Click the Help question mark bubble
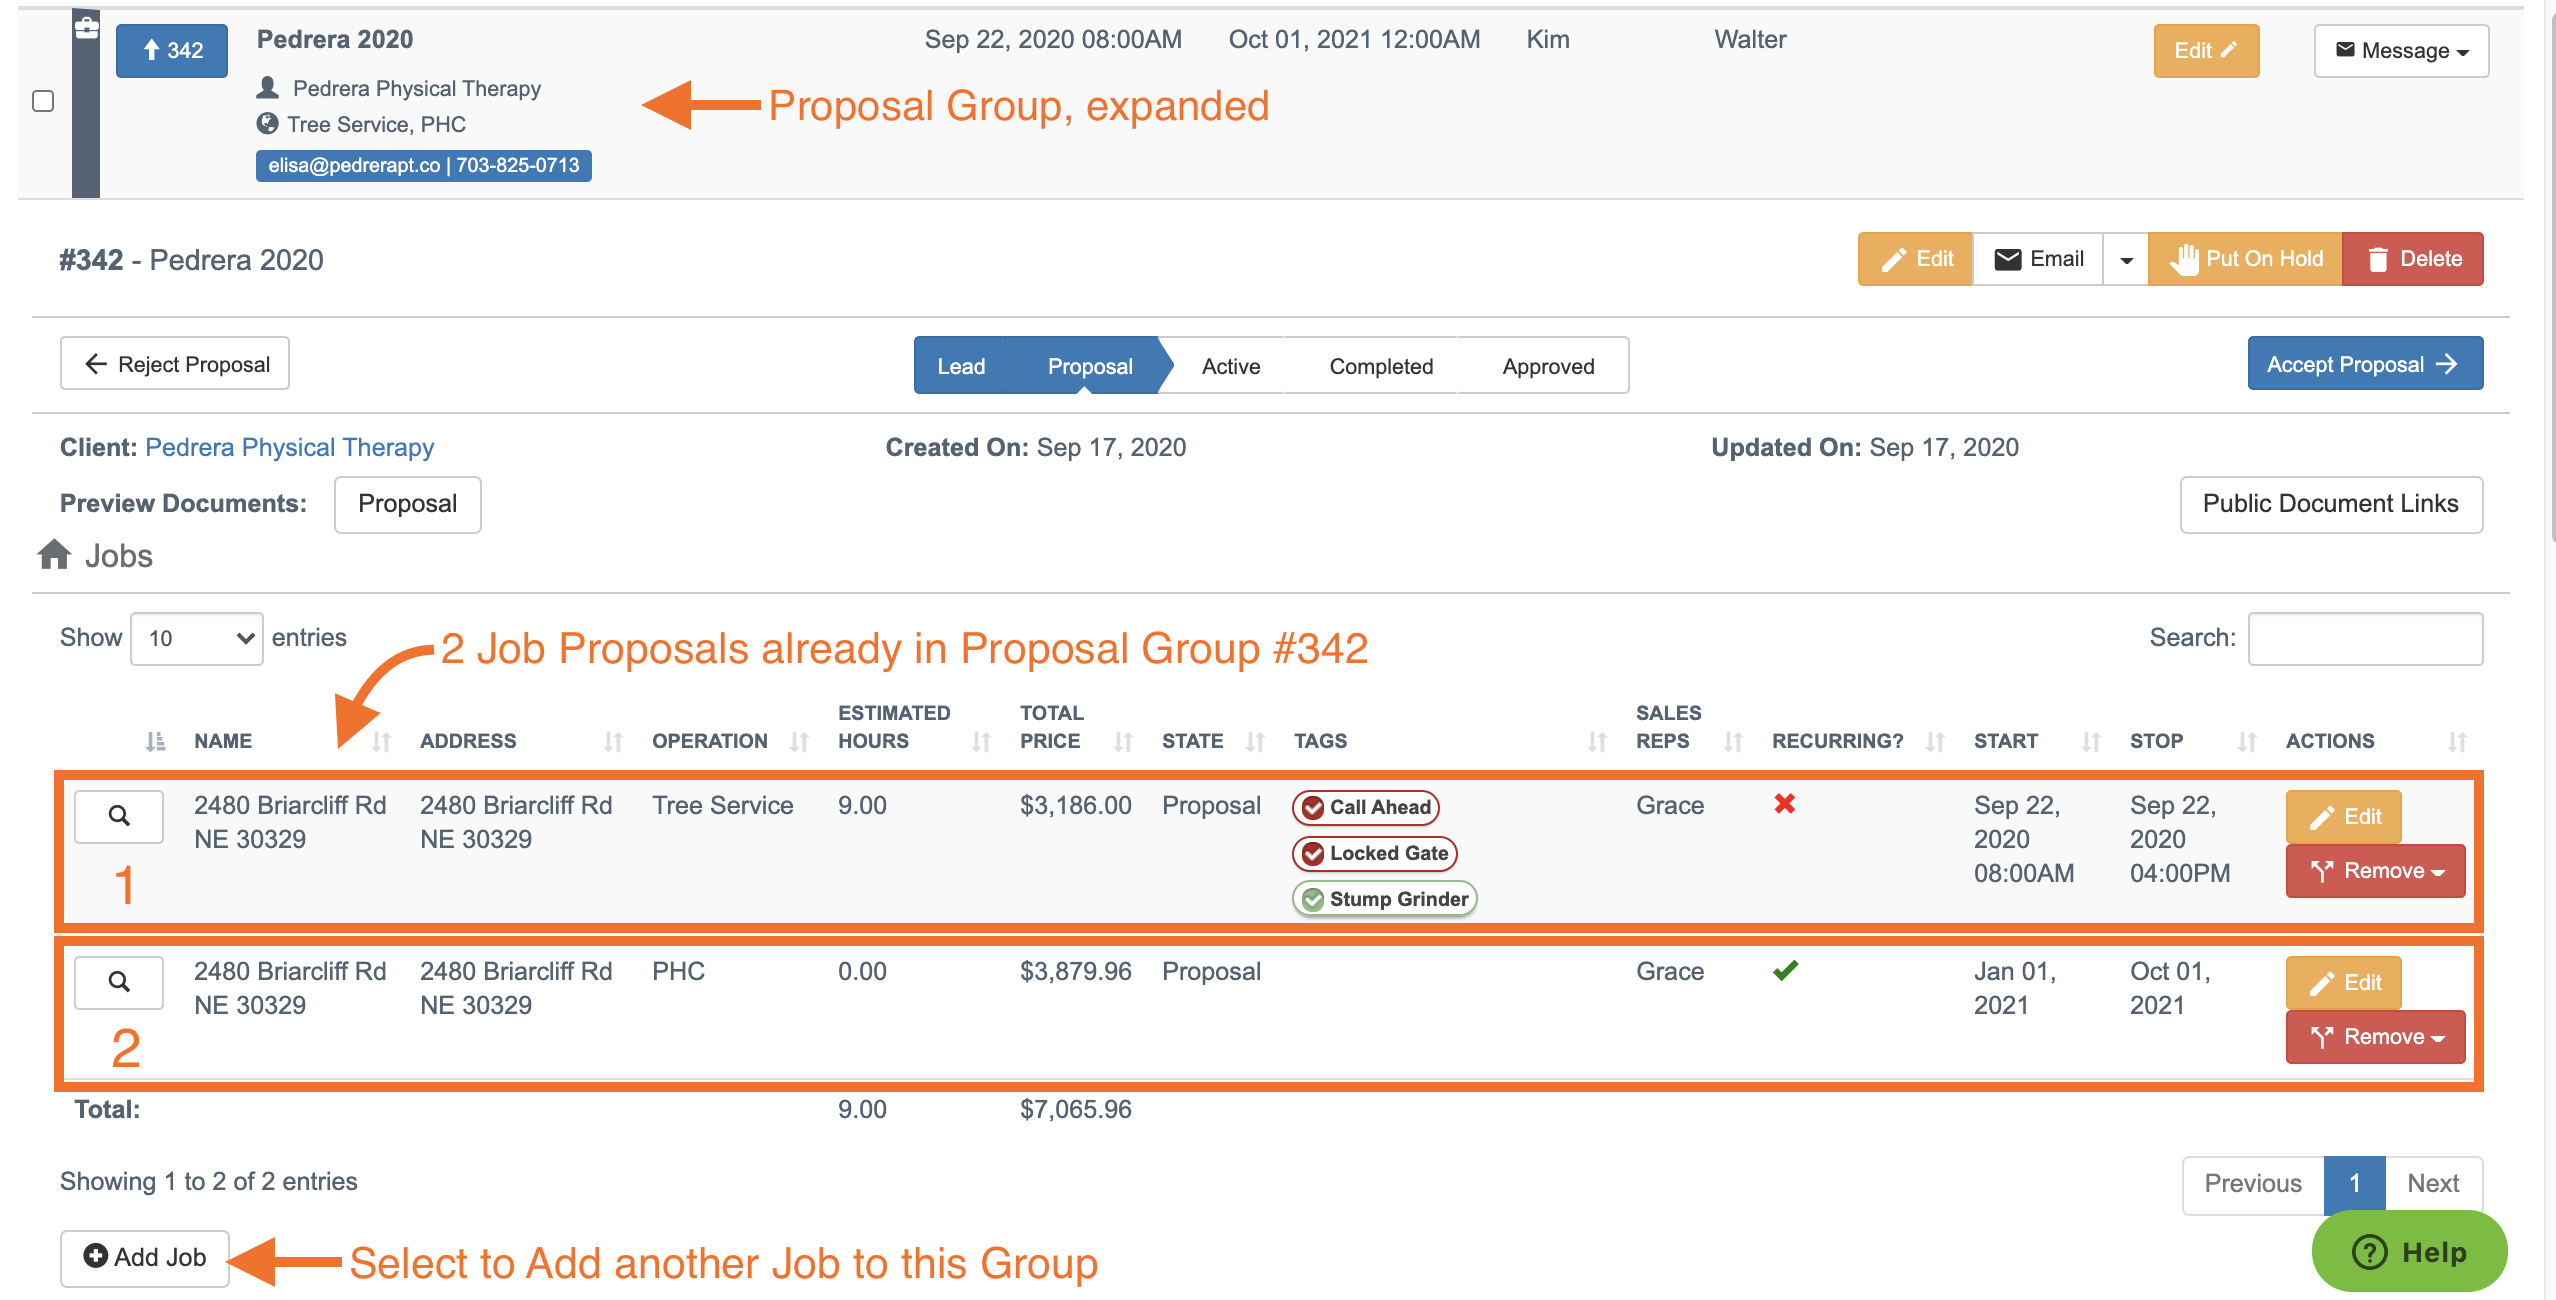 pos(2409,1252)
